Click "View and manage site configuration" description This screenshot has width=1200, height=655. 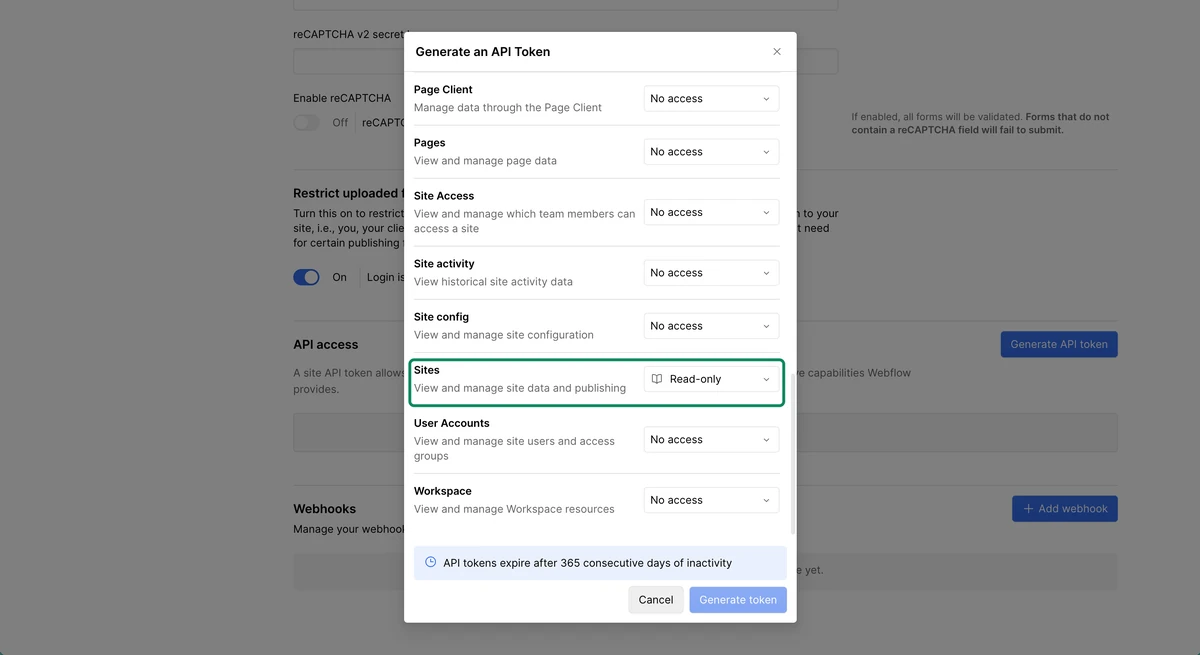[504, 335]
